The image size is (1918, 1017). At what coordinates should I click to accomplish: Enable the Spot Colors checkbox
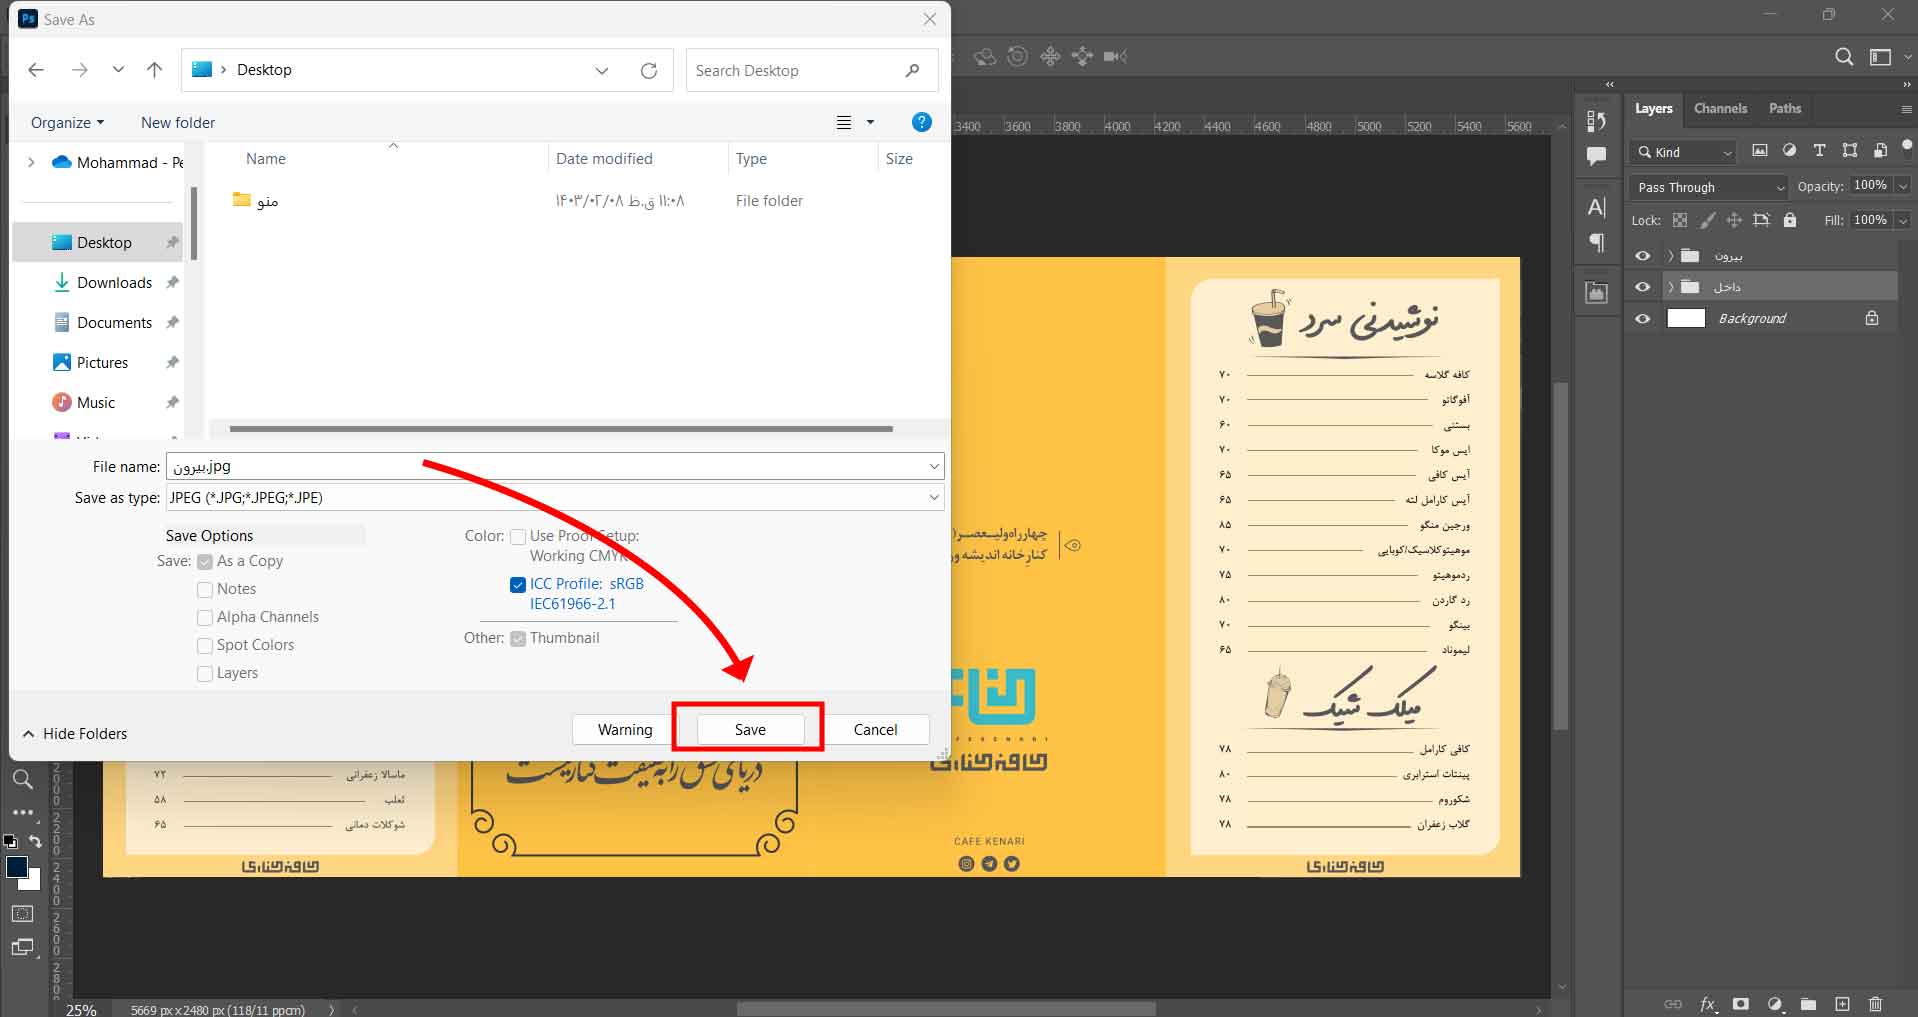205,646
